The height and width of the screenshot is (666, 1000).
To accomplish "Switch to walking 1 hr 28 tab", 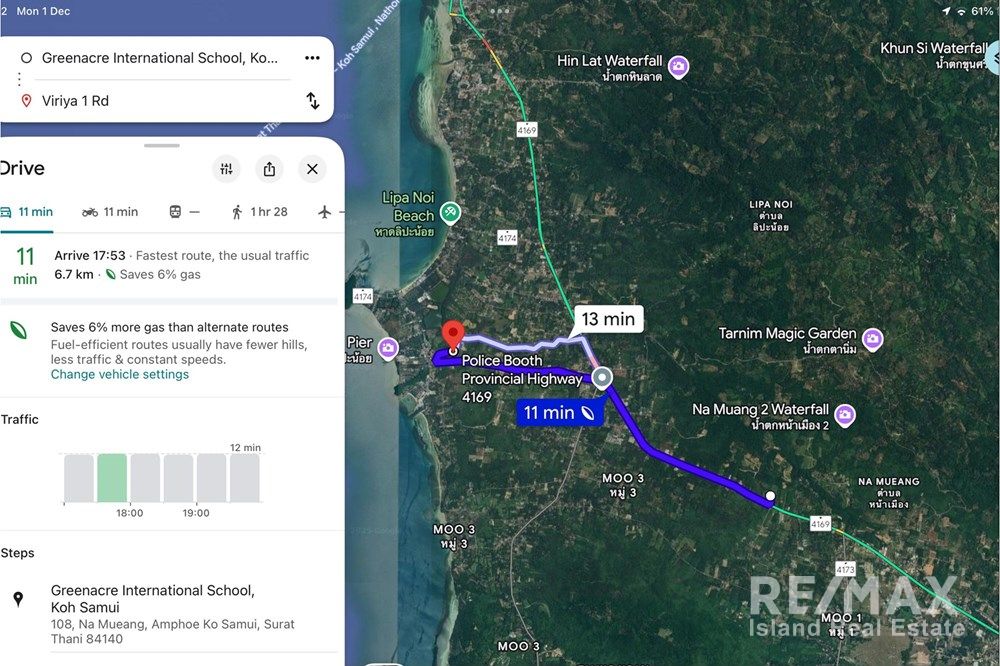I will point(259,212).
